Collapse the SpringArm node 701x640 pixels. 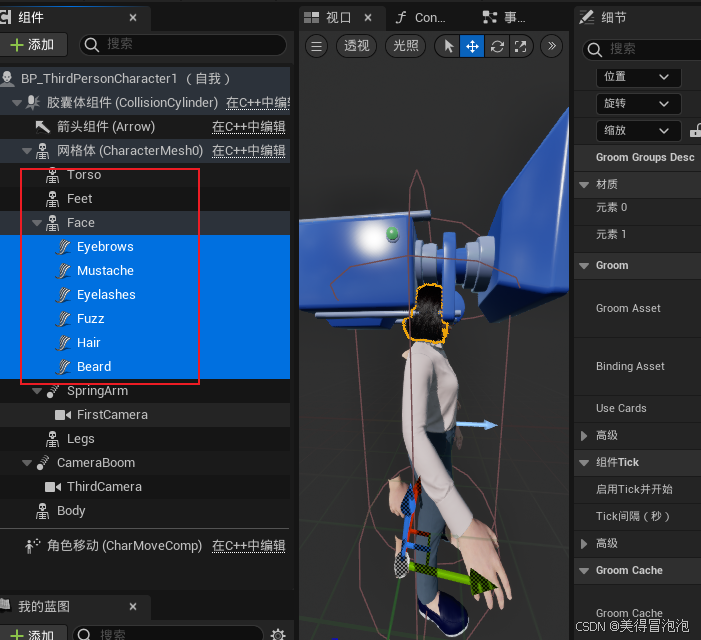(x=37, y=391)
